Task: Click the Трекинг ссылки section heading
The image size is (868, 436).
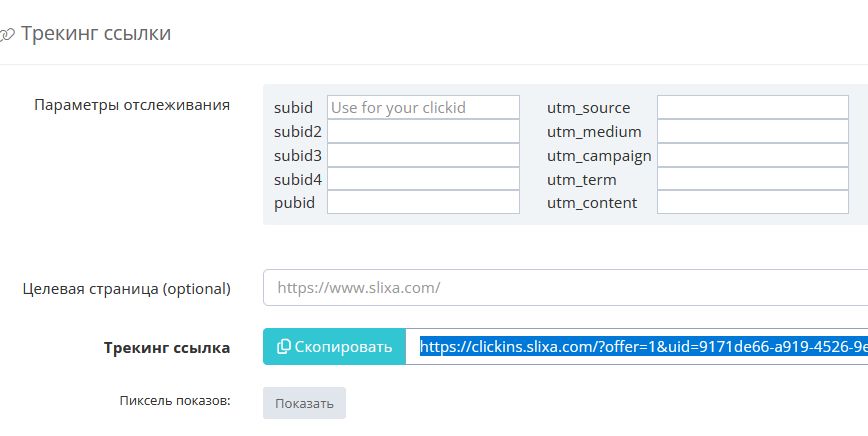Action: (96, 33)
